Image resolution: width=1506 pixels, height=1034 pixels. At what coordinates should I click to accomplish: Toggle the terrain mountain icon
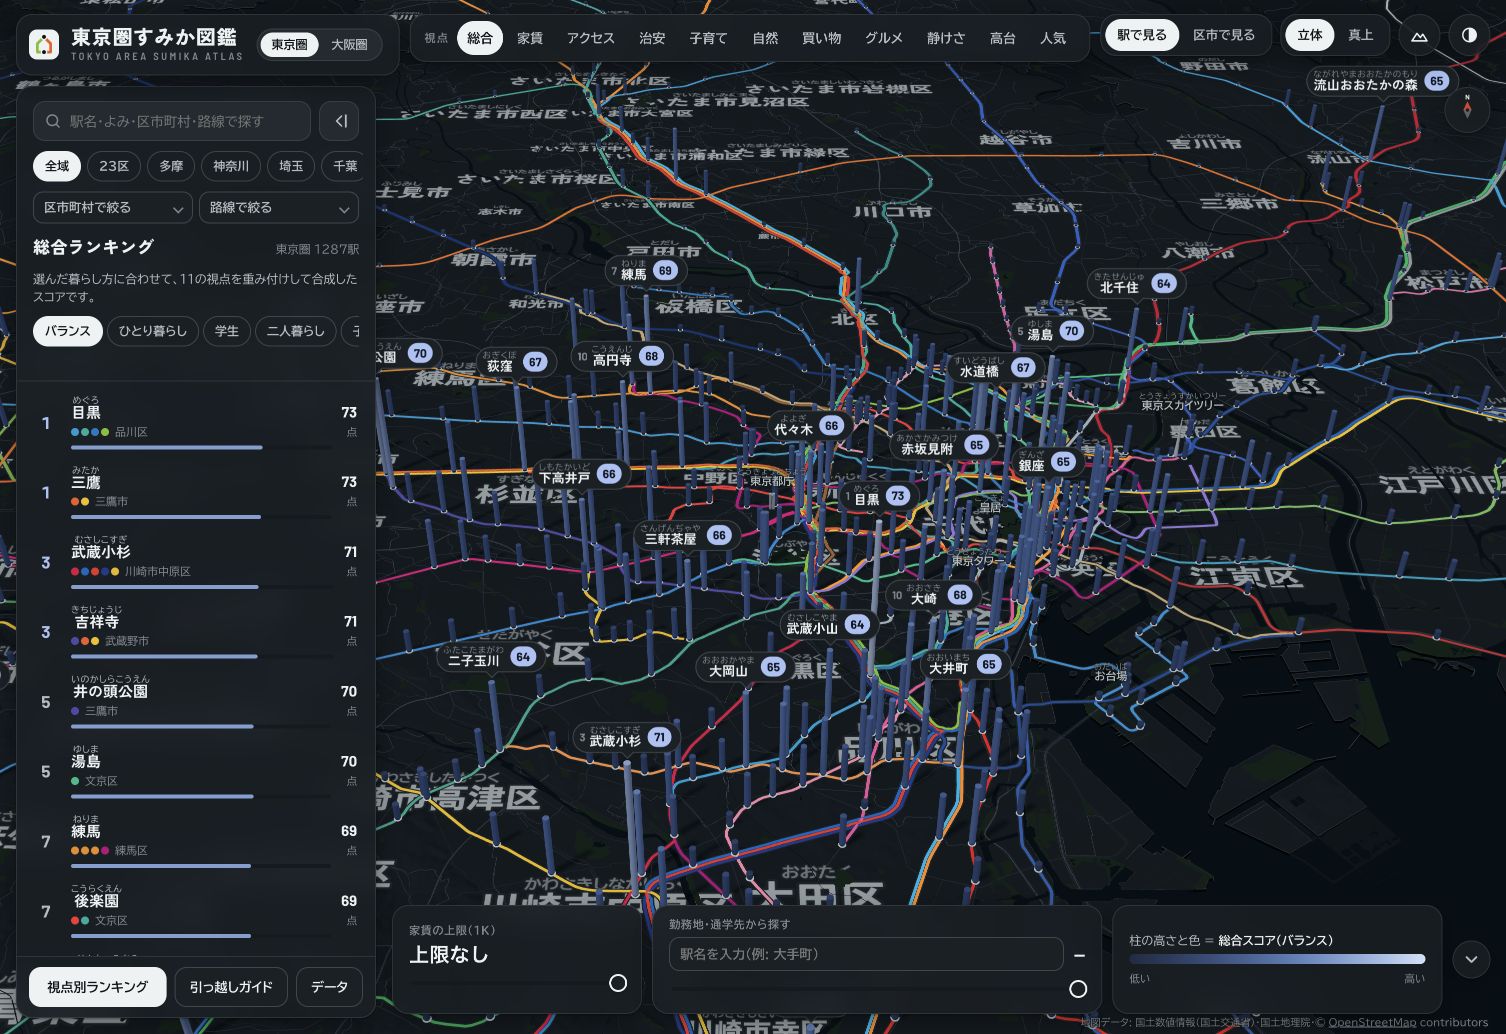coord(1419,36)
